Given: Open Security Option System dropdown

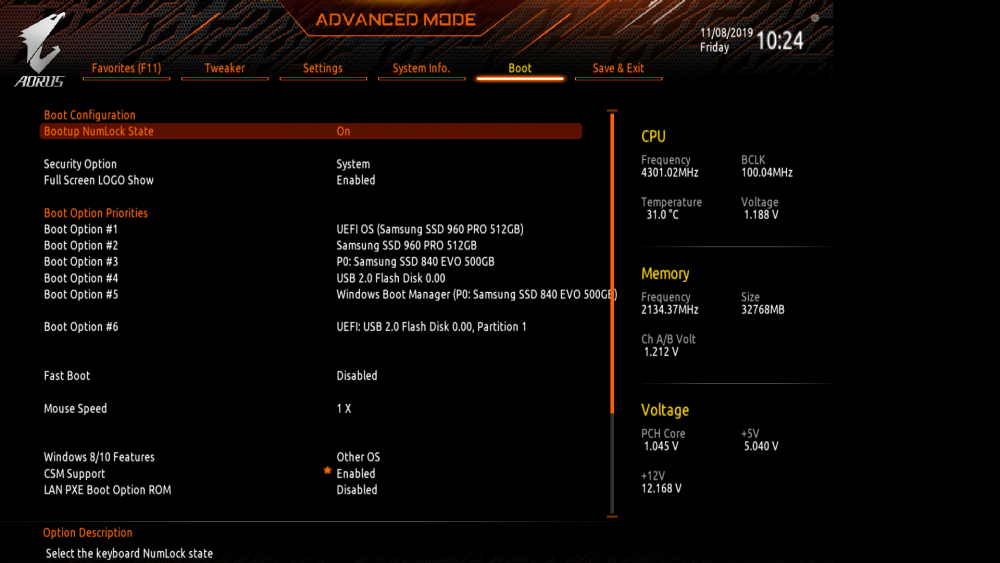Looking at the screenshot, I should click(x=353, y=165).
